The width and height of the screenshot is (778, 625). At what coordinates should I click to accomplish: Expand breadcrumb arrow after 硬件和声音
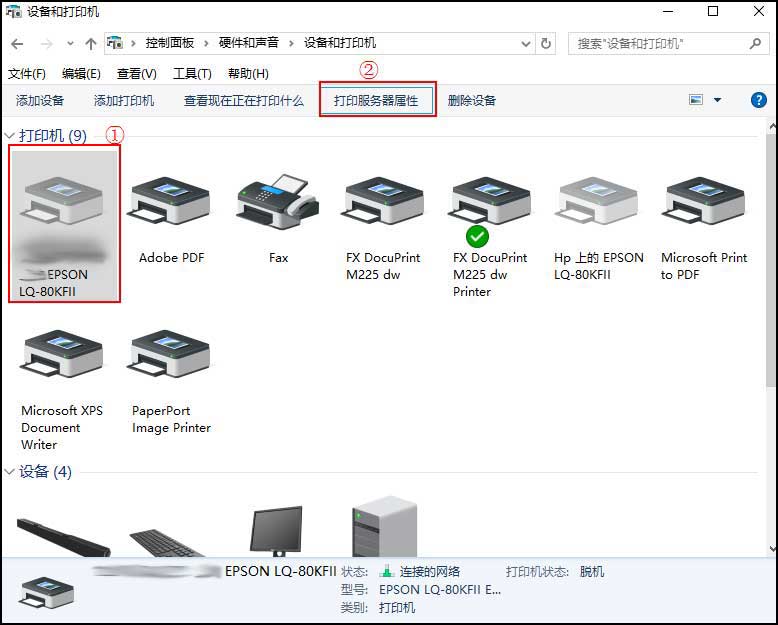click(x=291, y=44)
